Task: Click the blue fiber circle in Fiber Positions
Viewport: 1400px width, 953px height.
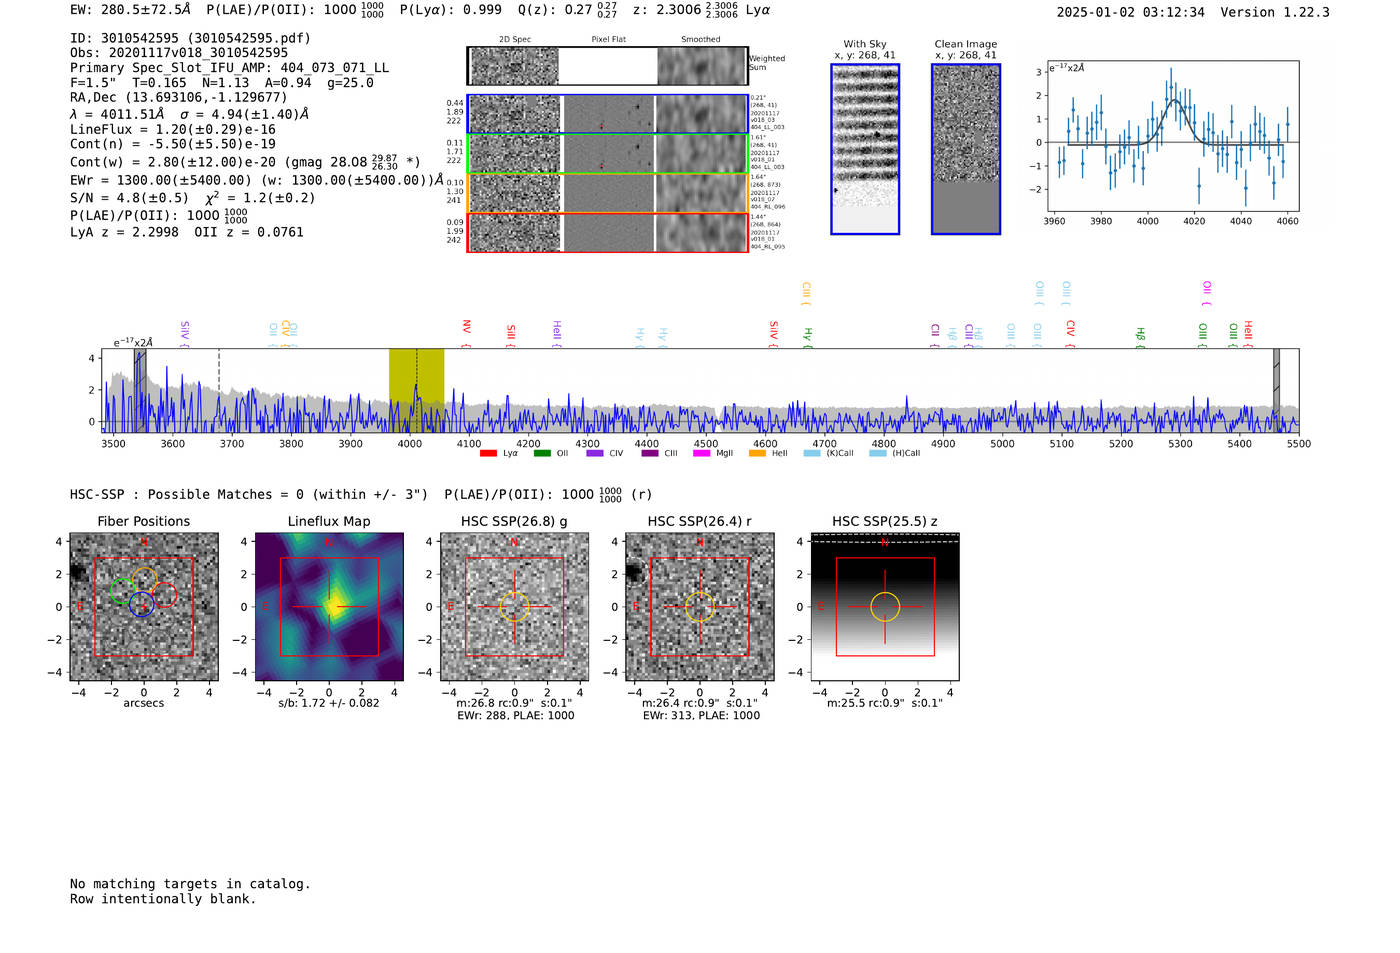Action: pyautogui.click(x=141, y=604)
